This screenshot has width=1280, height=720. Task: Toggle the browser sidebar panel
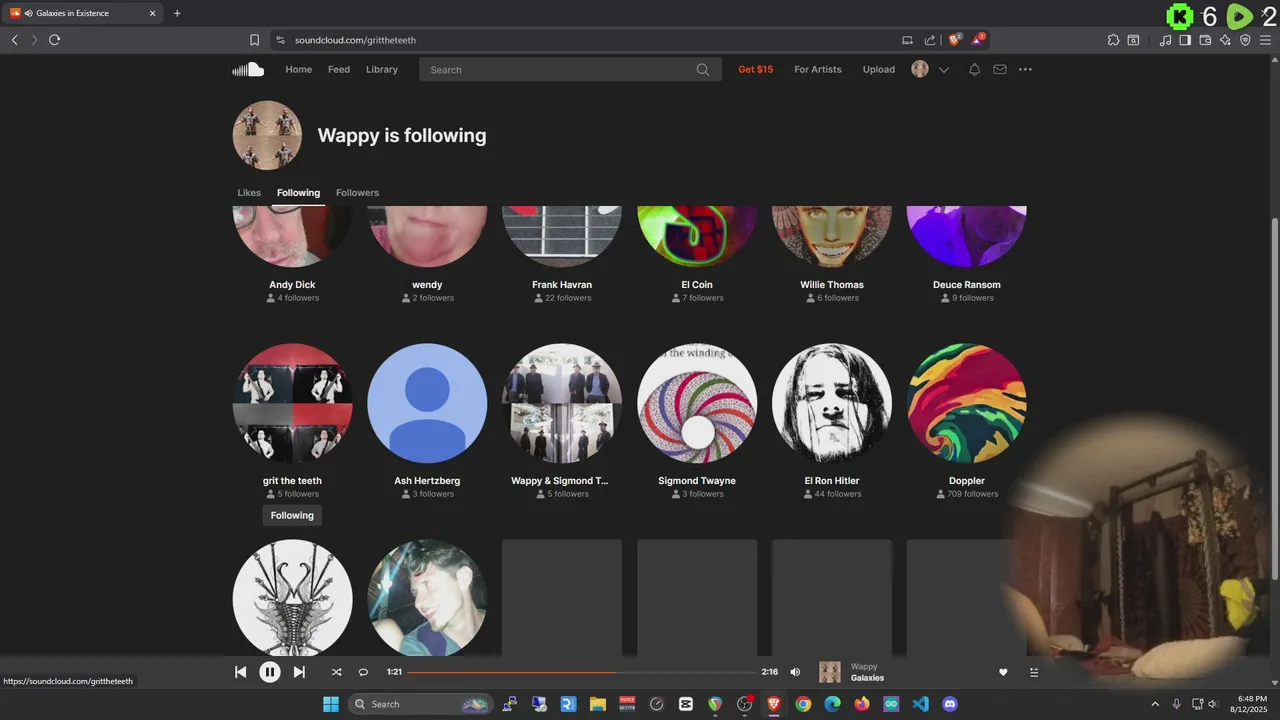(x=1185, y=40)
